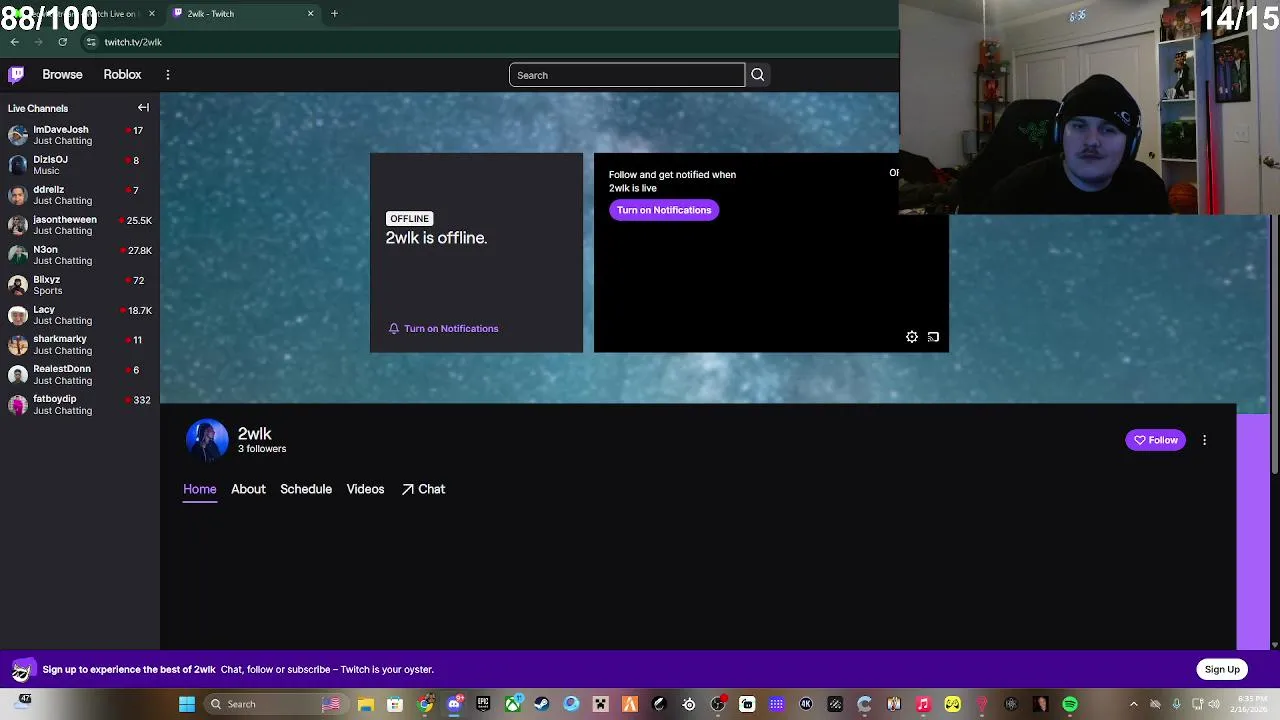Viewport: 1280px width, 720px height.
Task: Switch to the Schedule tab
Action: pos(306,489)
